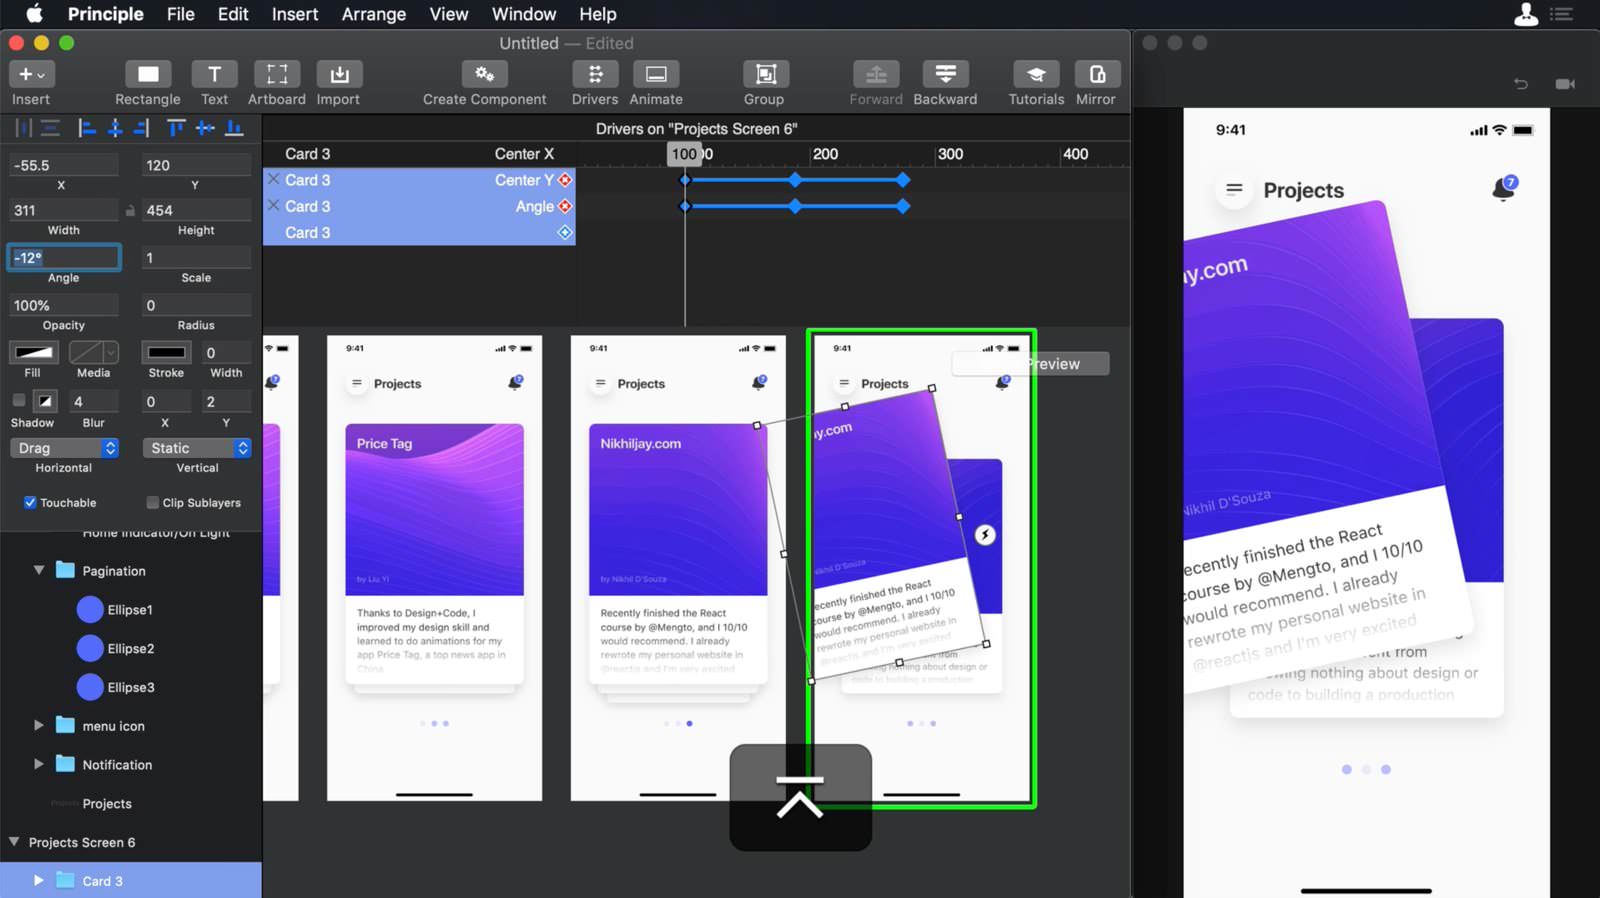
Task: Select the Ellipse3 layer
Action: [x=130, y=688]
